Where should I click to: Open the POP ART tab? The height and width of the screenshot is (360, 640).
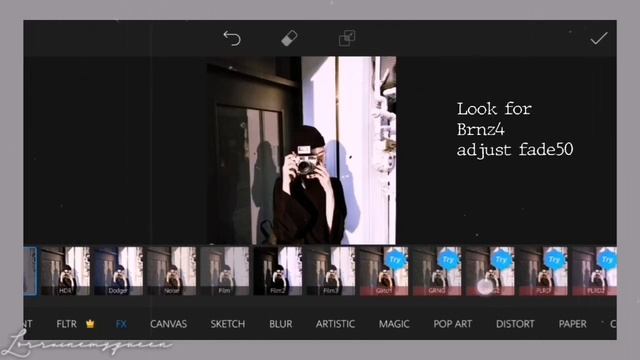point(452,324)
